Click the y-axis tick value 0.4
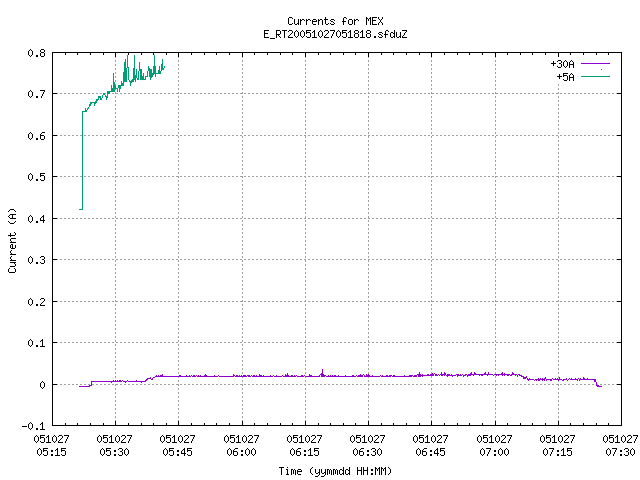Screen dimensions: 640x480 click(36, 219)
